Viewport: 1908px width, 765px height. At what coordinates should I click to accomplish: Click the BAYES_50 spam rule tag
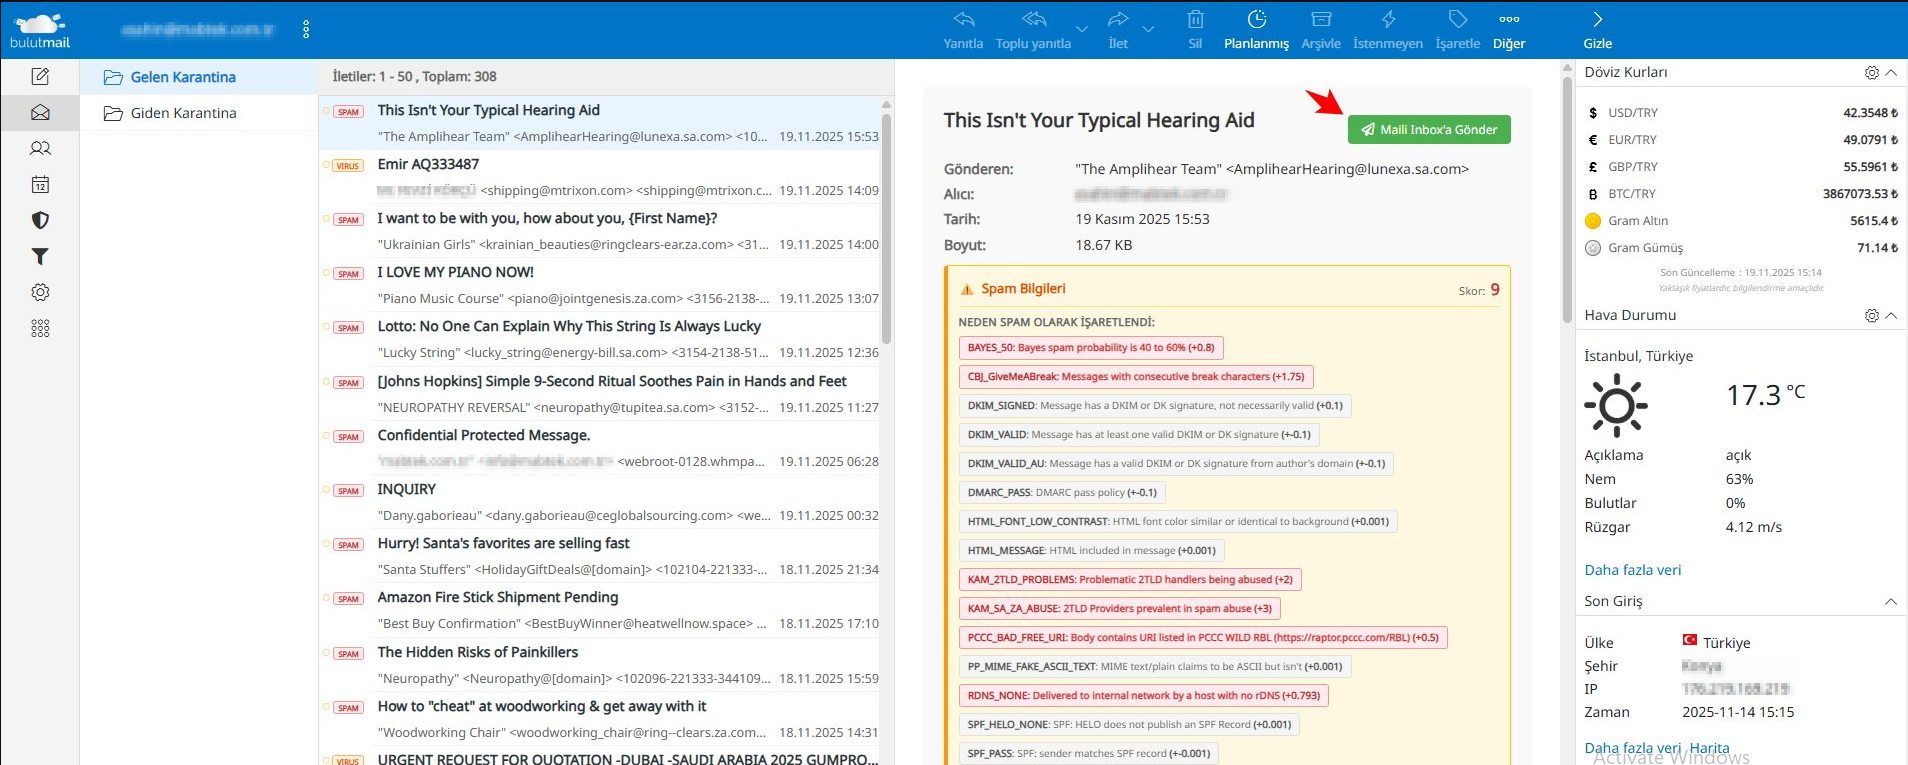[x=1091, y=348]
